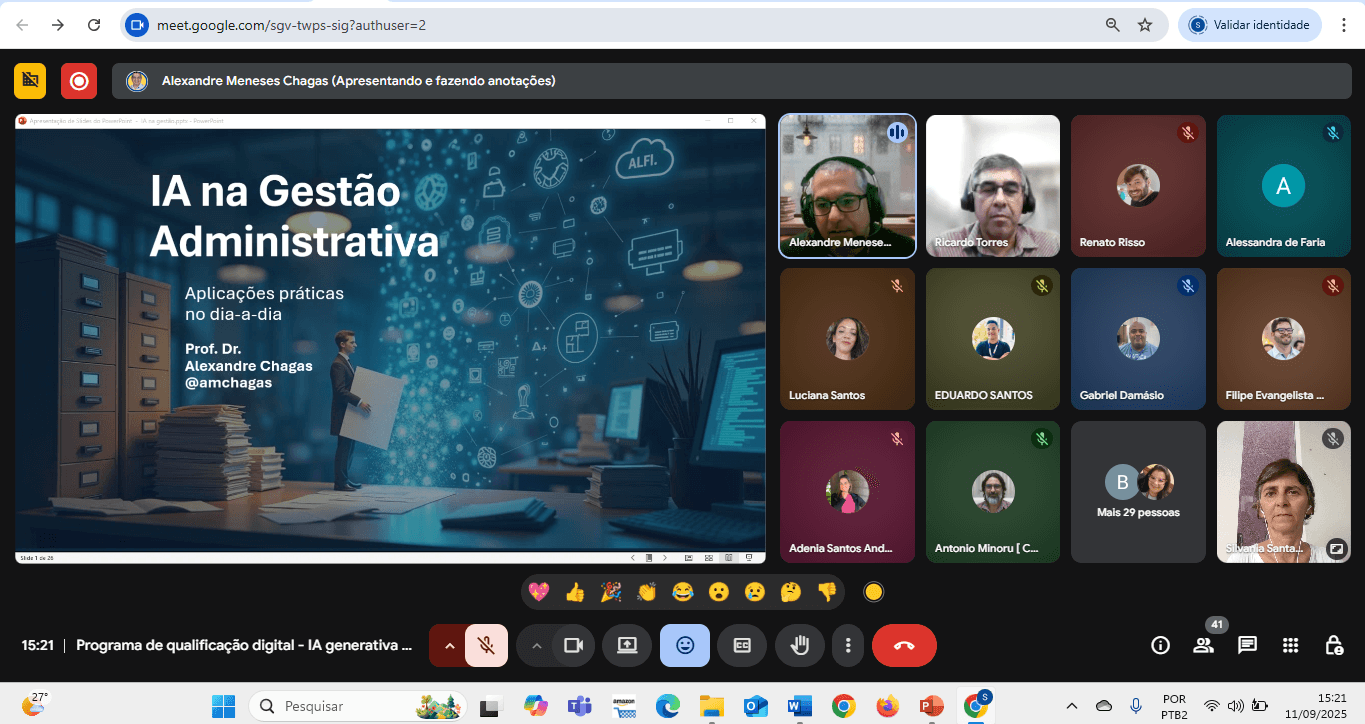The image size is (1365, 724).
Task: Expand microphone device options chevron
Action: tap(449, 645)
